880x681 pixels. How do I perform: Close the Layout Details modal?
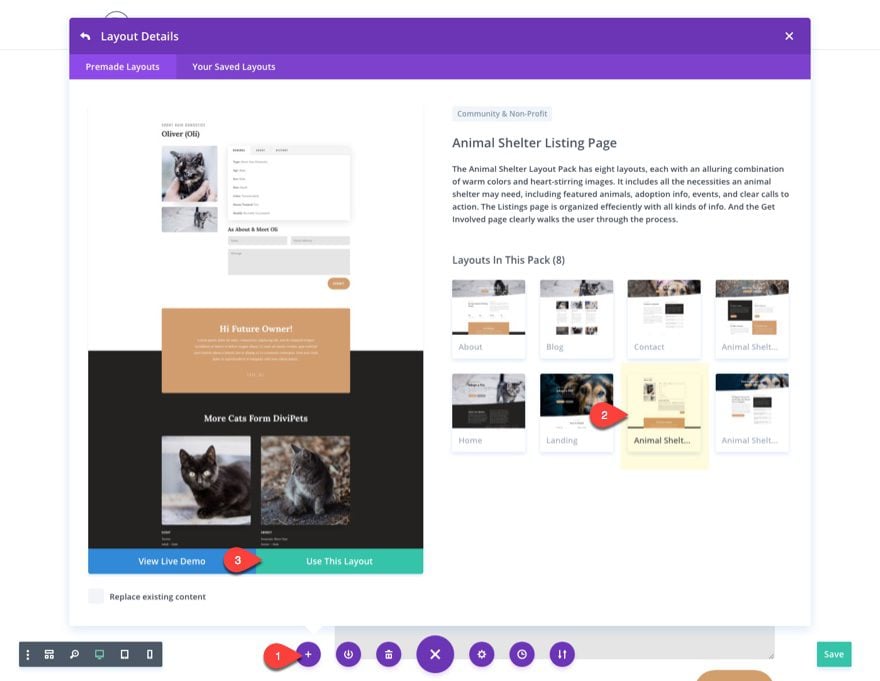tap(789, 36)
